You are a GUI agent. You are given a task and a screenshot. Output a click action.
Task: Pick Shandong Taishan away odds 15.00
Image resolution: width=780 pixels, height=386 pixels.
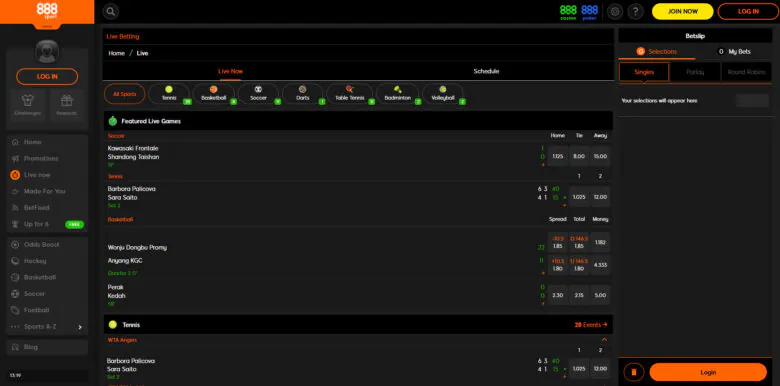(x=600, y=156)
